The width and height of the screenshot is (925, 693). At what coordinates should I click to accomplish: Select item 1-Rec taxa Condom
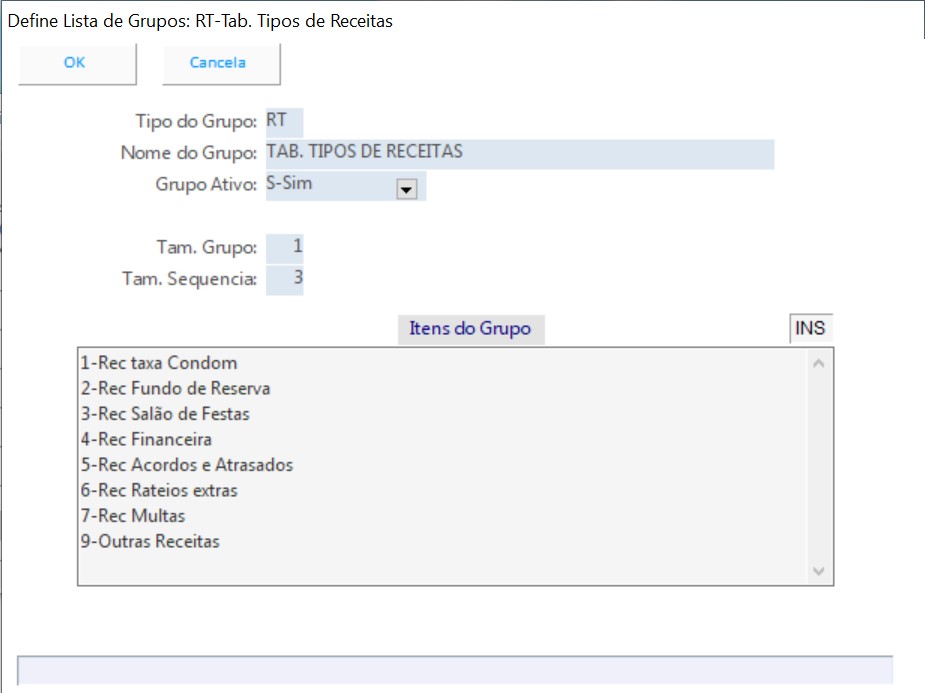point(159,363)
